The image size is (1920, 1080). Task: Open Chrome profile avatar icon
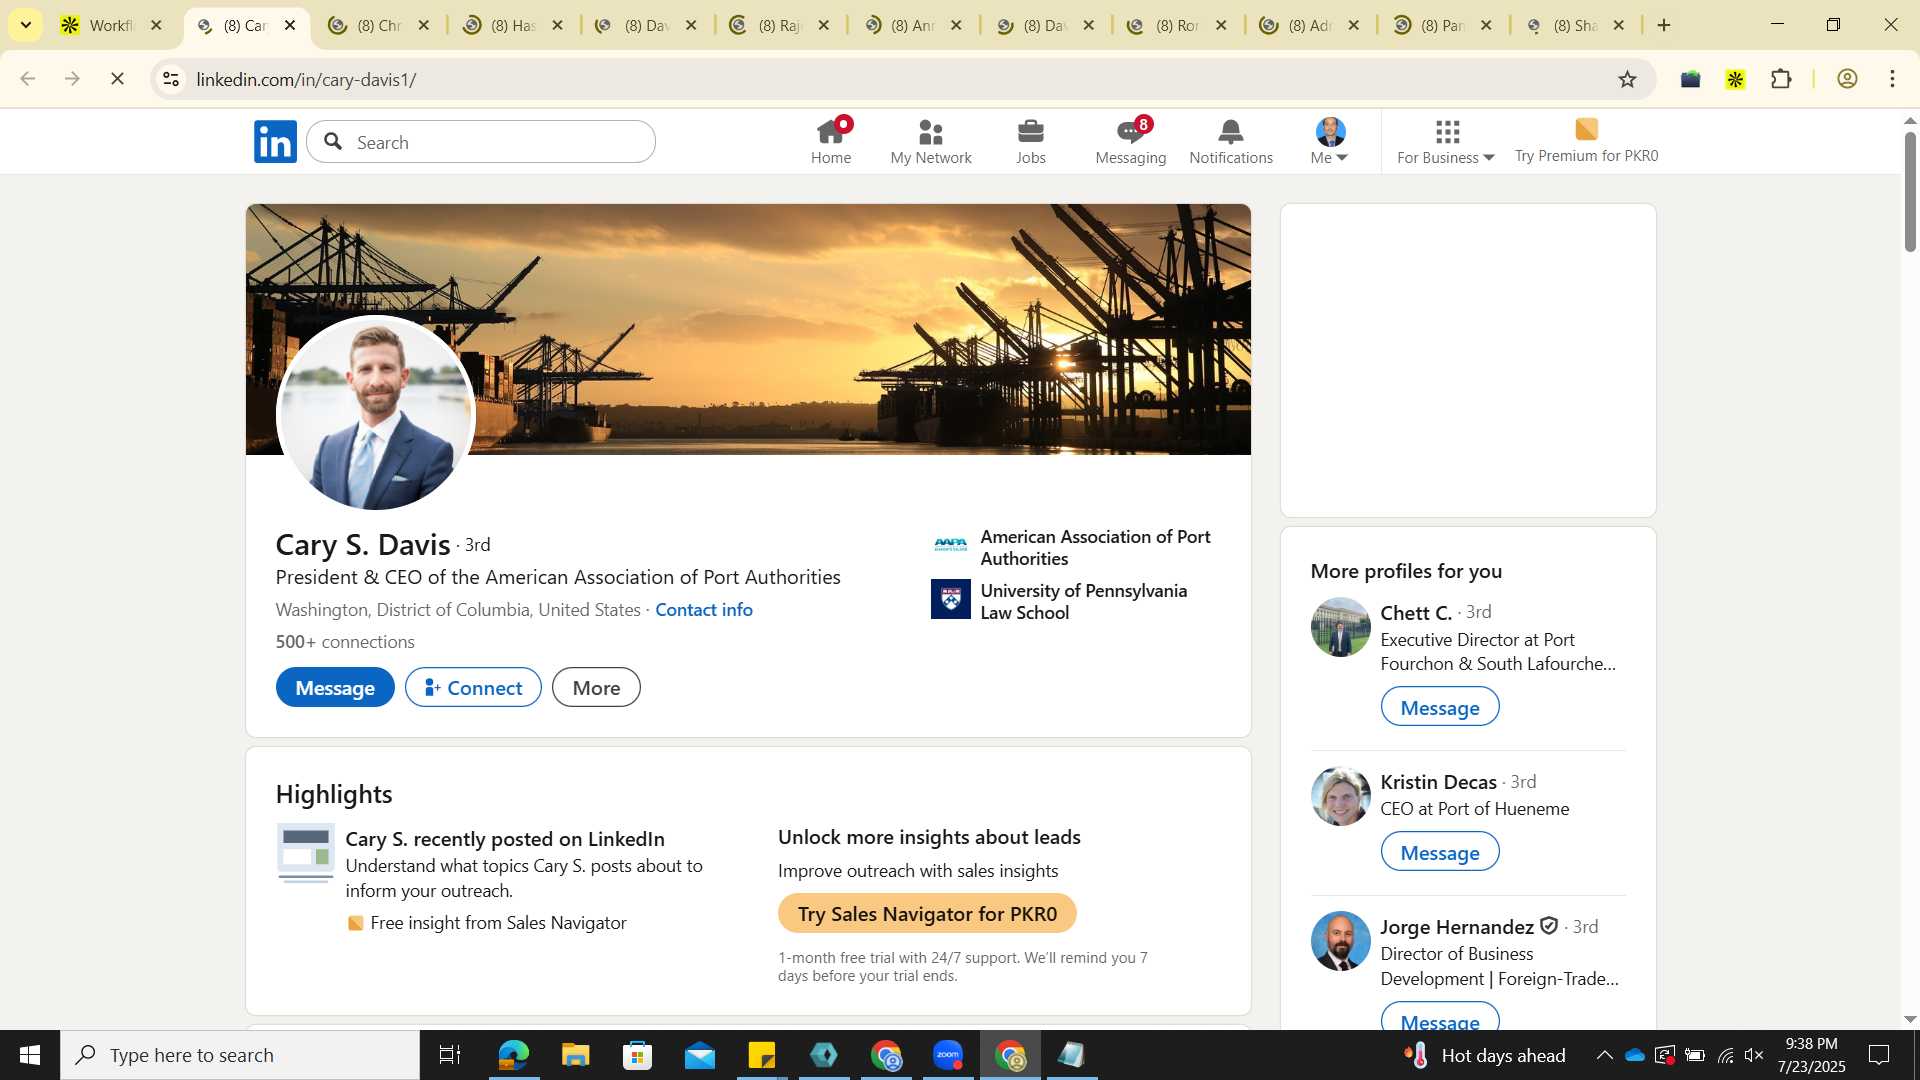click(1847, 79)
